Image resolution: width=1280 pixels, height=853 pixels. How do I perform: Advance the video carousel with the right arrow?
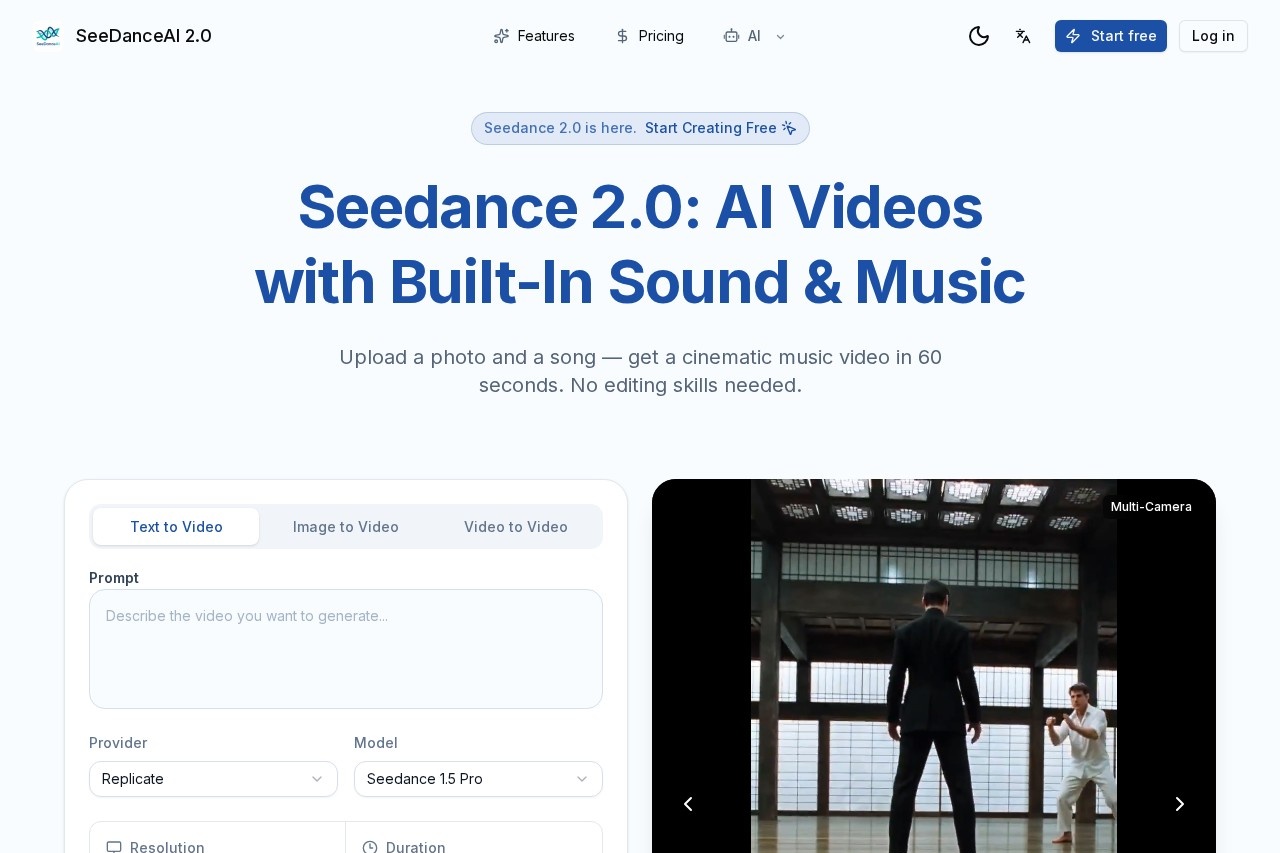1179,804
